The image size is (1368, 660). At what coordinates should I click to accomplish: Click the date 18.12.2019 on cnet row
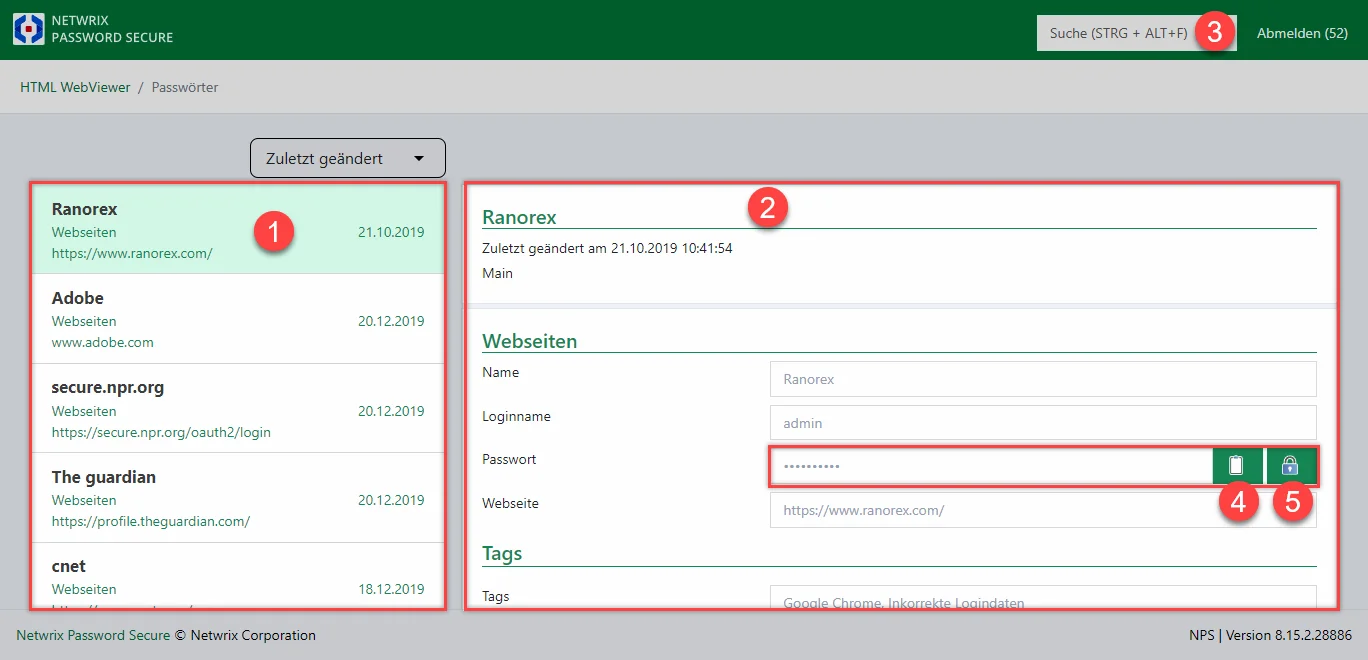click(391, 589)
